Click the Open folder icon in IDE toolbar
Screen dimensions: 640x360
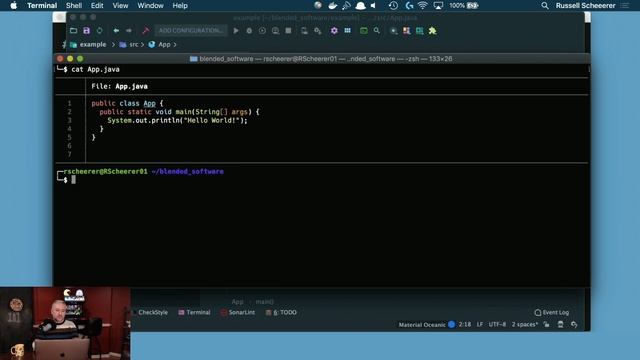pyautogui.click(x=73, y=31)
